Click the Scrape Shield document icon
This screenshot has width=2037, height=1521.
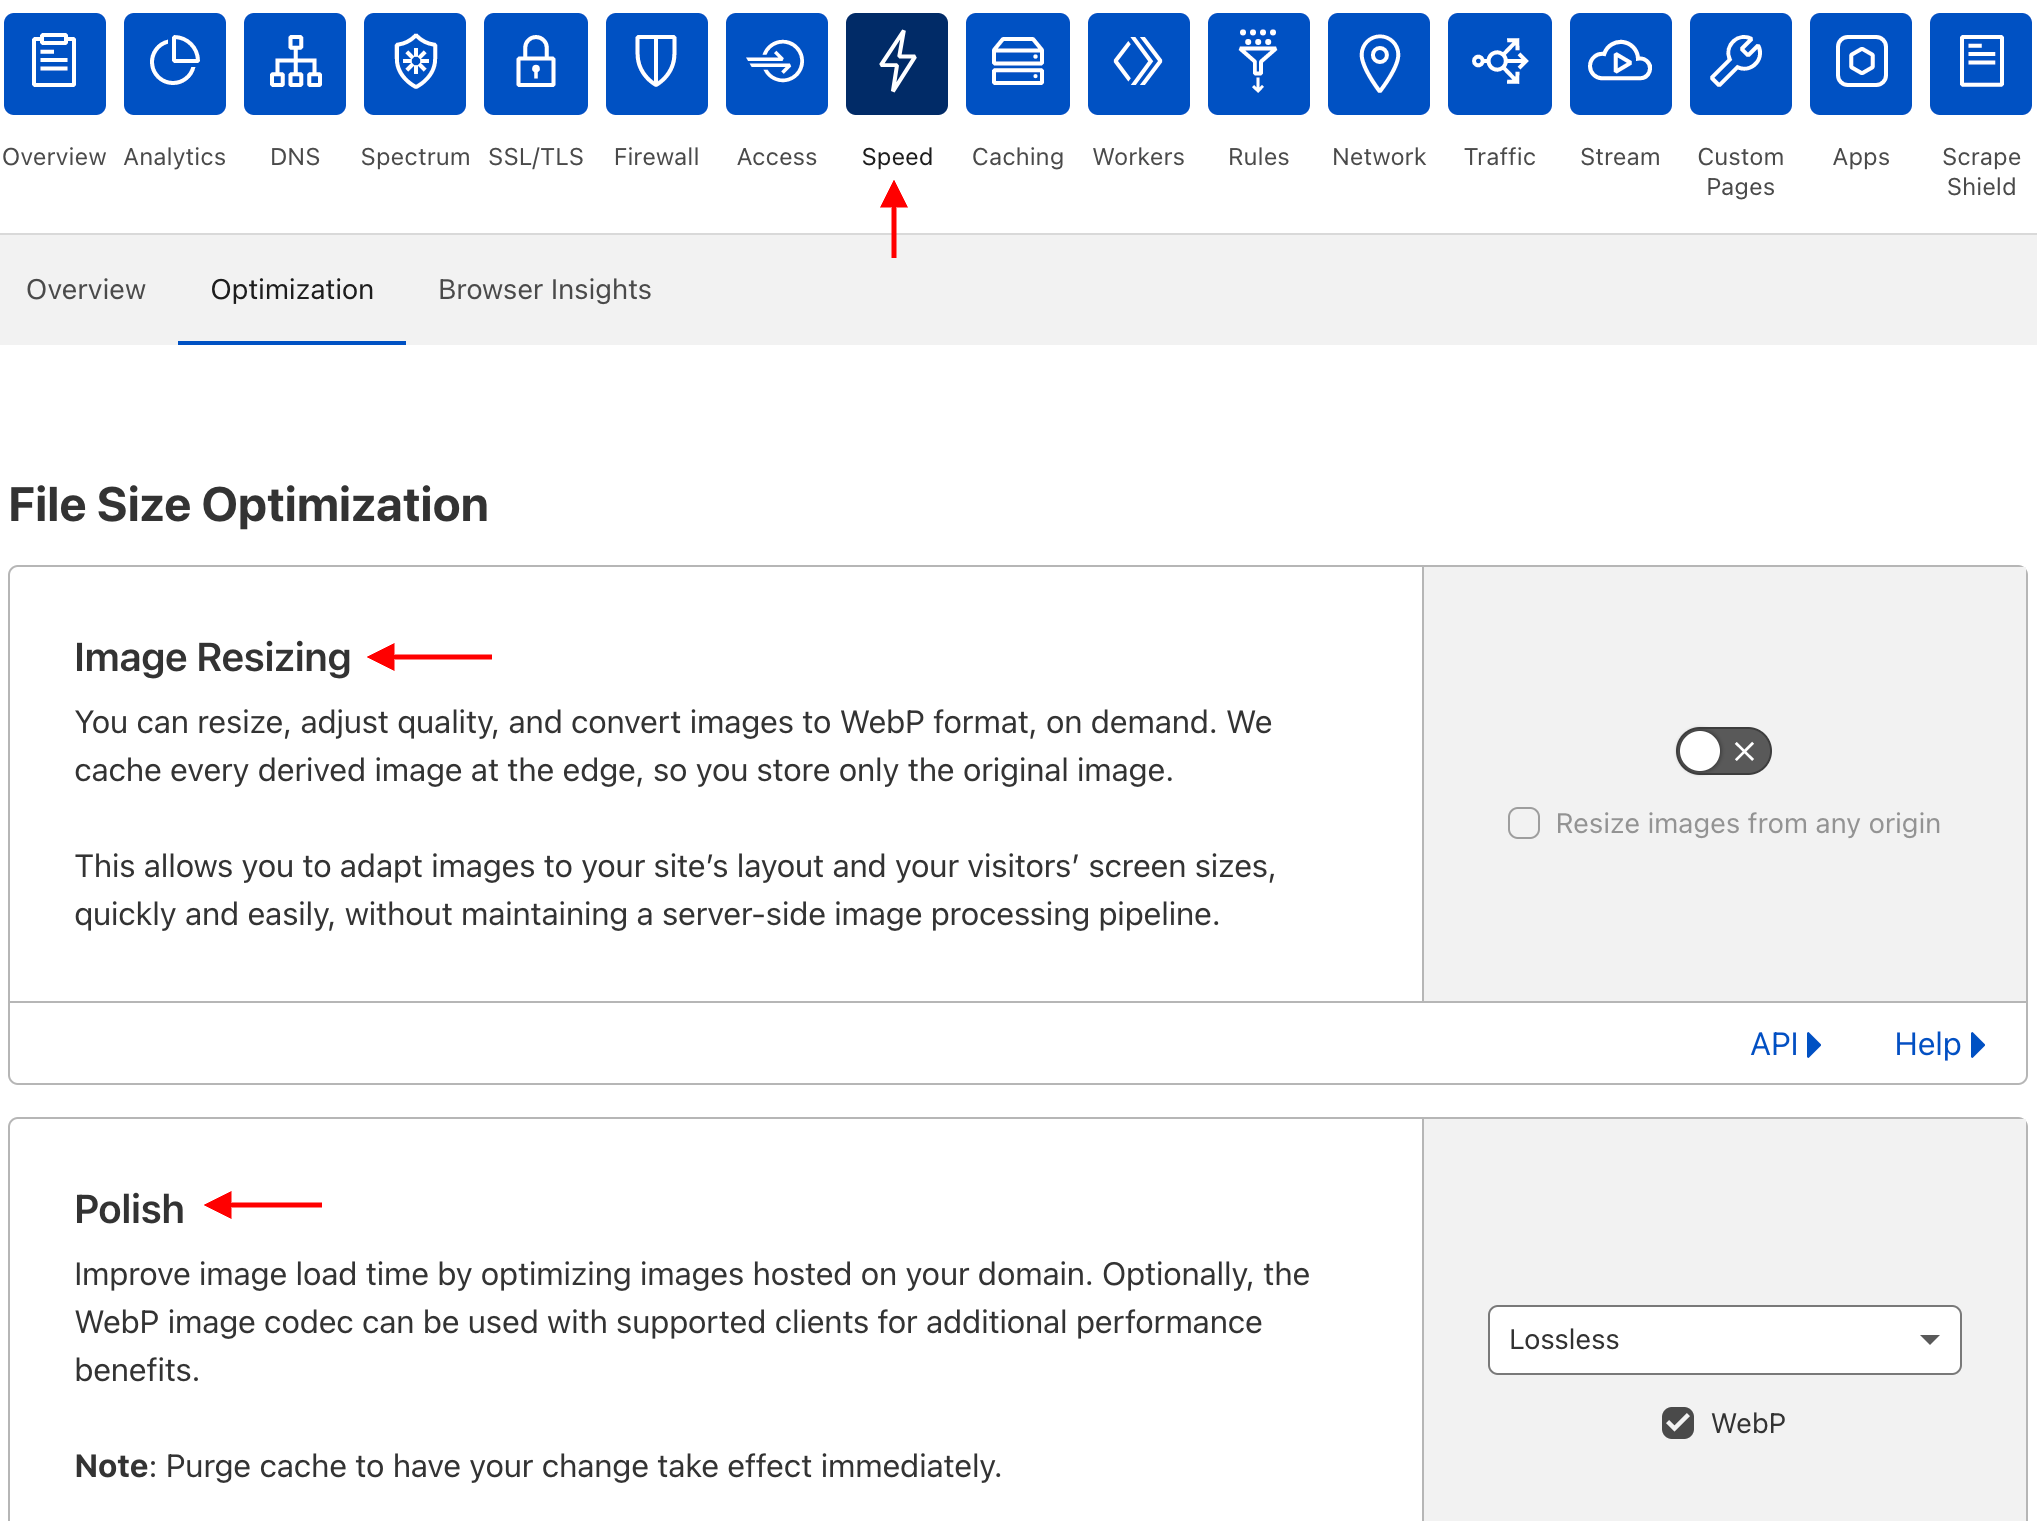point(1981,62)
